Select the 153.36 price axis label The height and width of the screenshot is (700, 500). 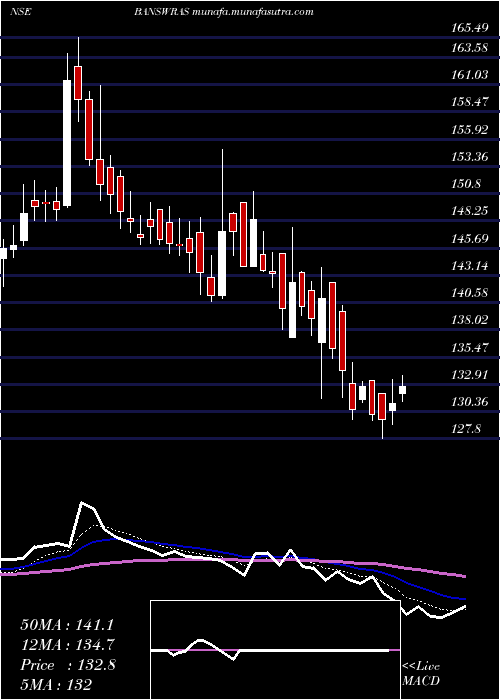pos(469,157)
